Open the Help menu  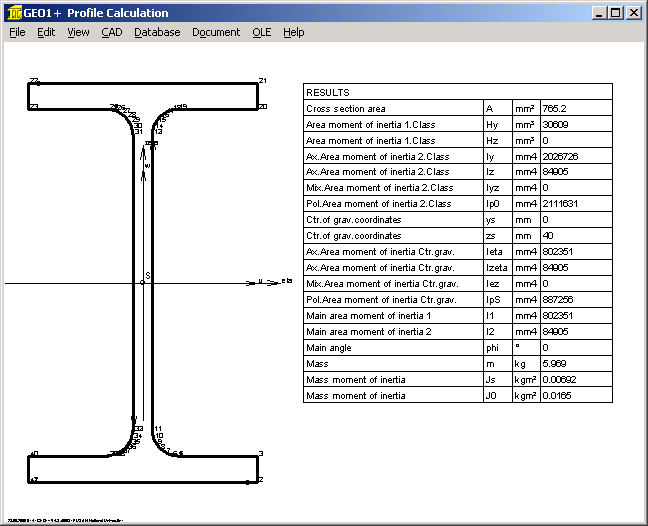(x=293, y=32)
